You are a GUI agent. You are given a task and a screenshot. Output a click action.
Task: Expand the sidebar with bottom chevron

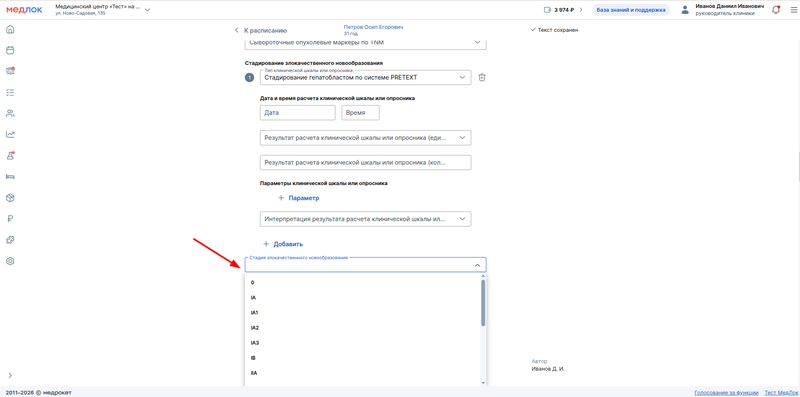pyautogui.click(x=10, y=375)
